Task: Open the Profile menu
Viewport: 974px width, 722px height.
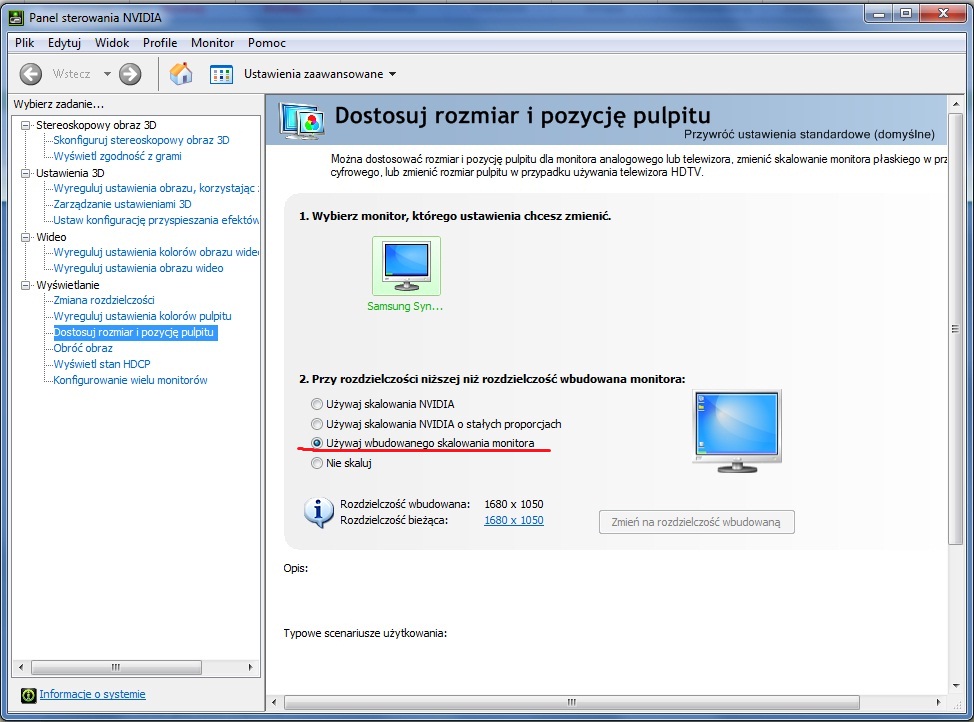Action: tap(160, 43)
